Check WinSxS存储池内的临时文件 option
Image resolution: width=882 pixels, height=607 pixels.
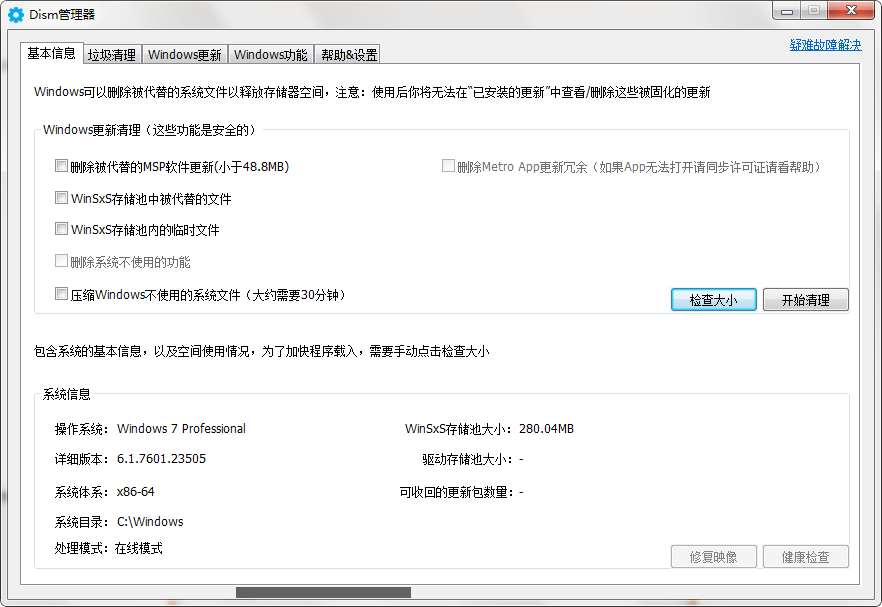pyautogui.click(x=61, y=229)
